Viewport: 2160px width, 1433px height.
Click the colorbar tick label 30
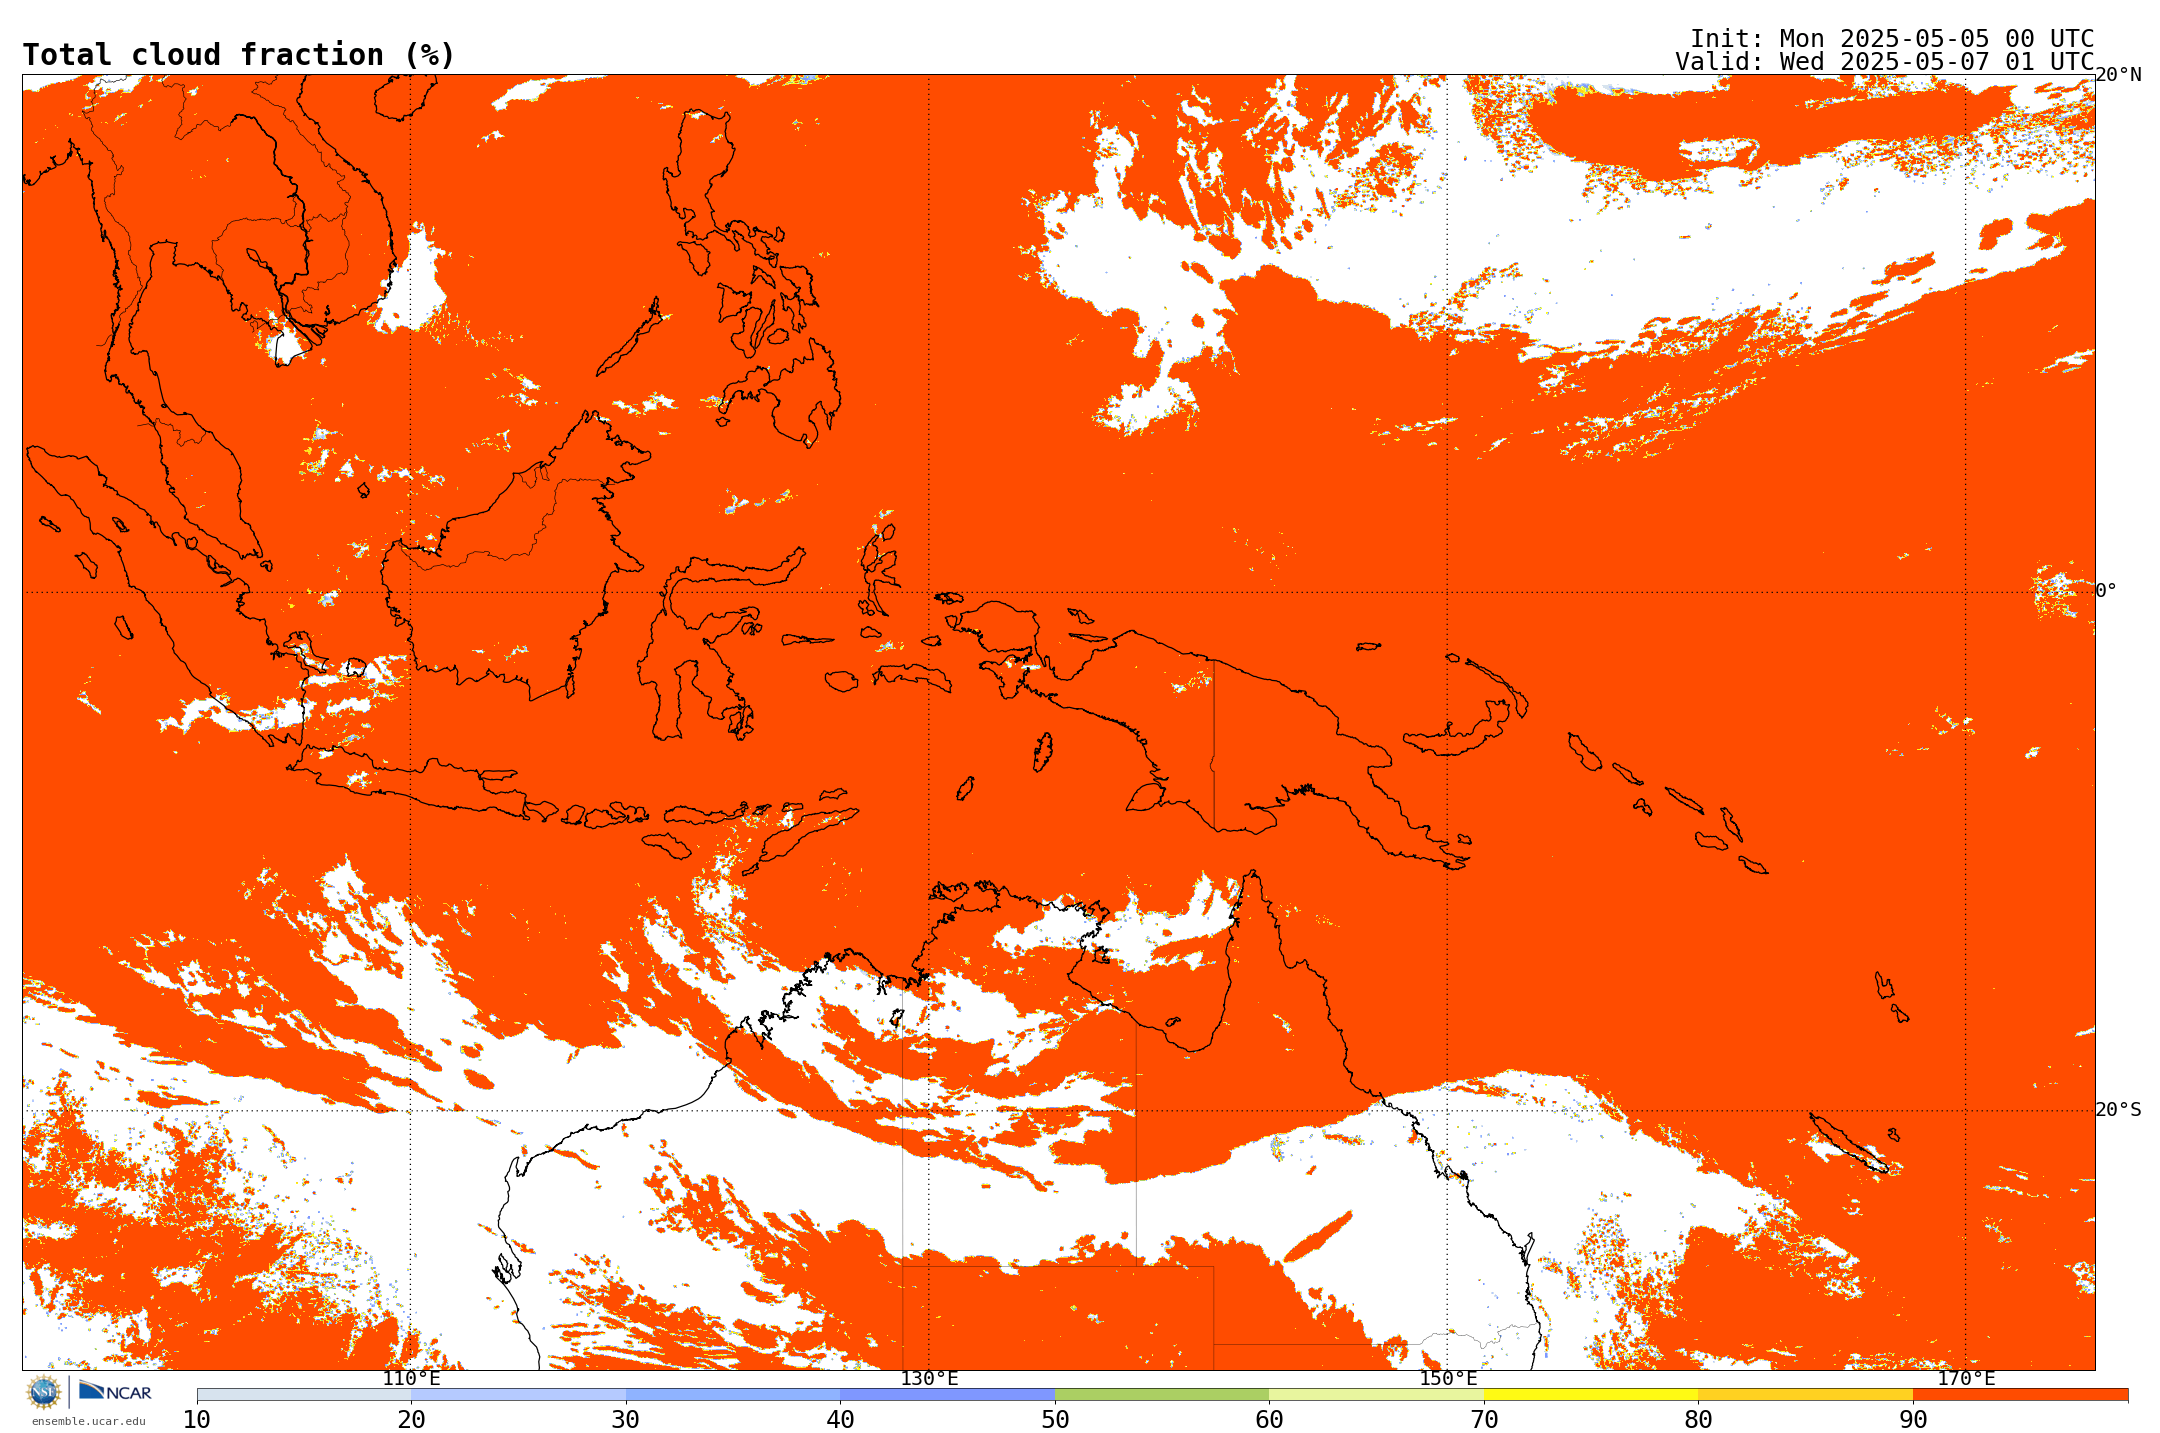pos(626,1419)
